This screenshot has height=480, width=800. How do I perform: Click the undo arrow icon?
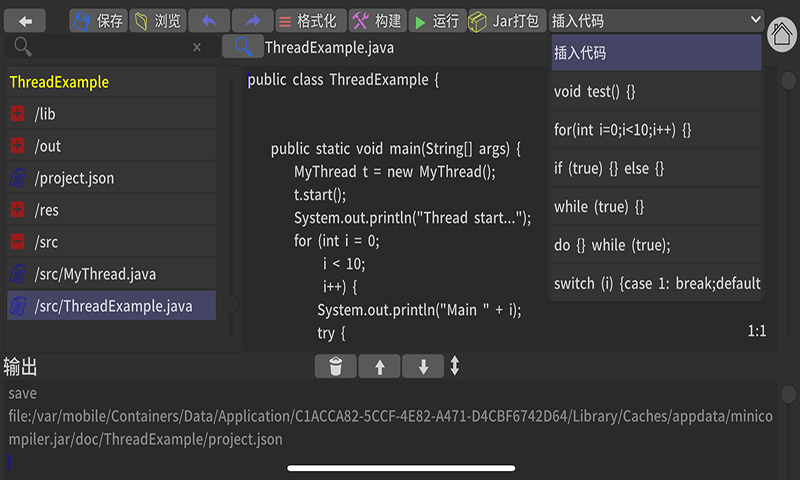pos(209,20)
